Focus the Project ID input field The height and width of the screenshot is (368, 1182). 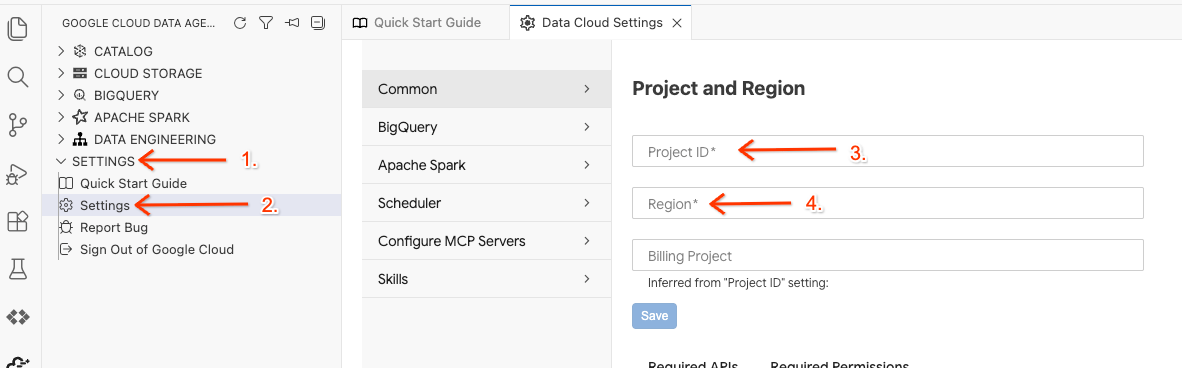(x=888, y=151)
